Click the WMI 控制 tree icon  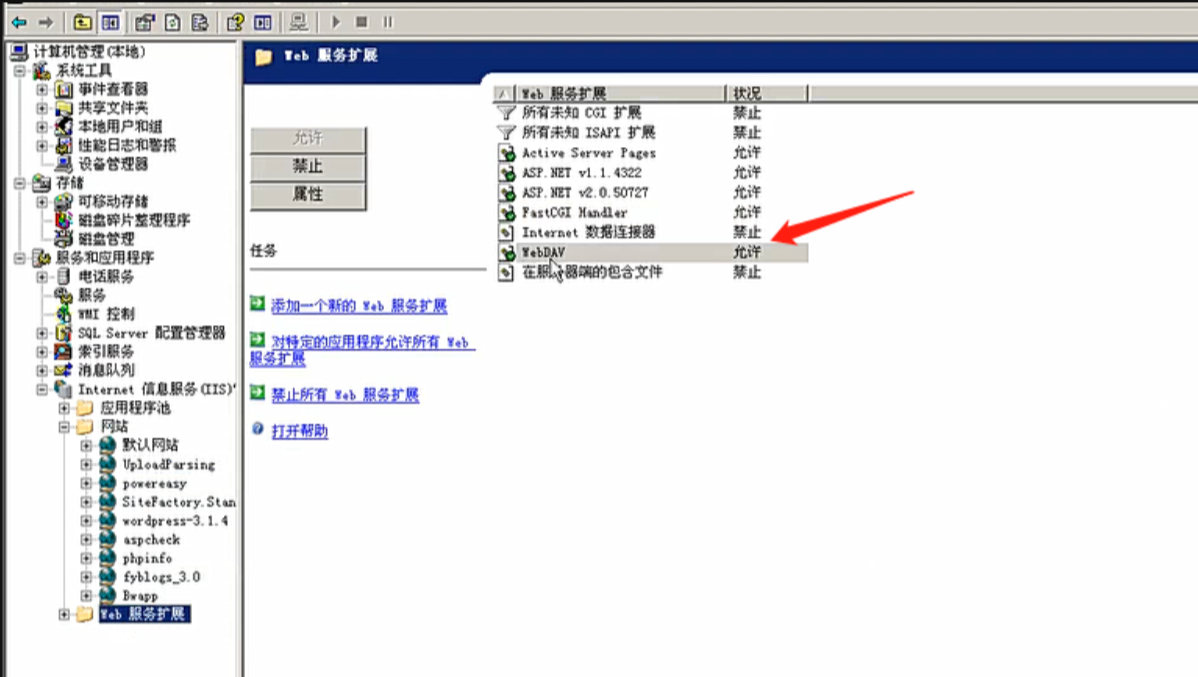pos(63,313)
